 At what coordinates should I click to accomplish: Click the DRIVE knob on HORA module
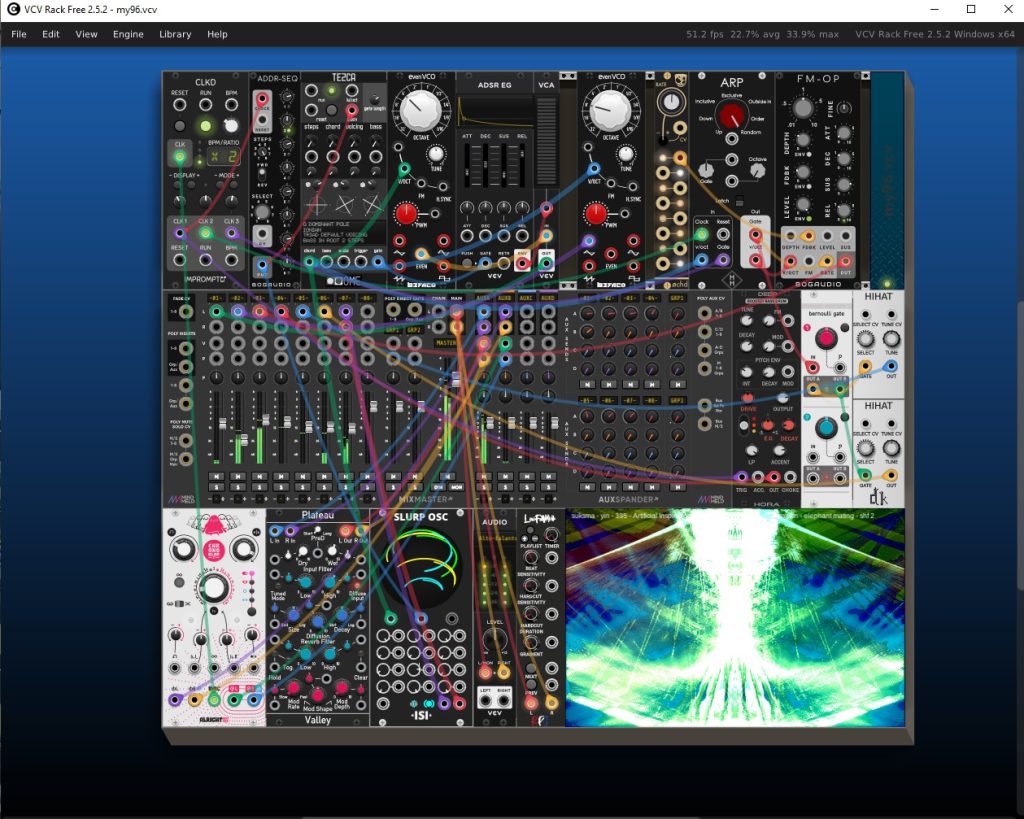(x=748, y=398)
